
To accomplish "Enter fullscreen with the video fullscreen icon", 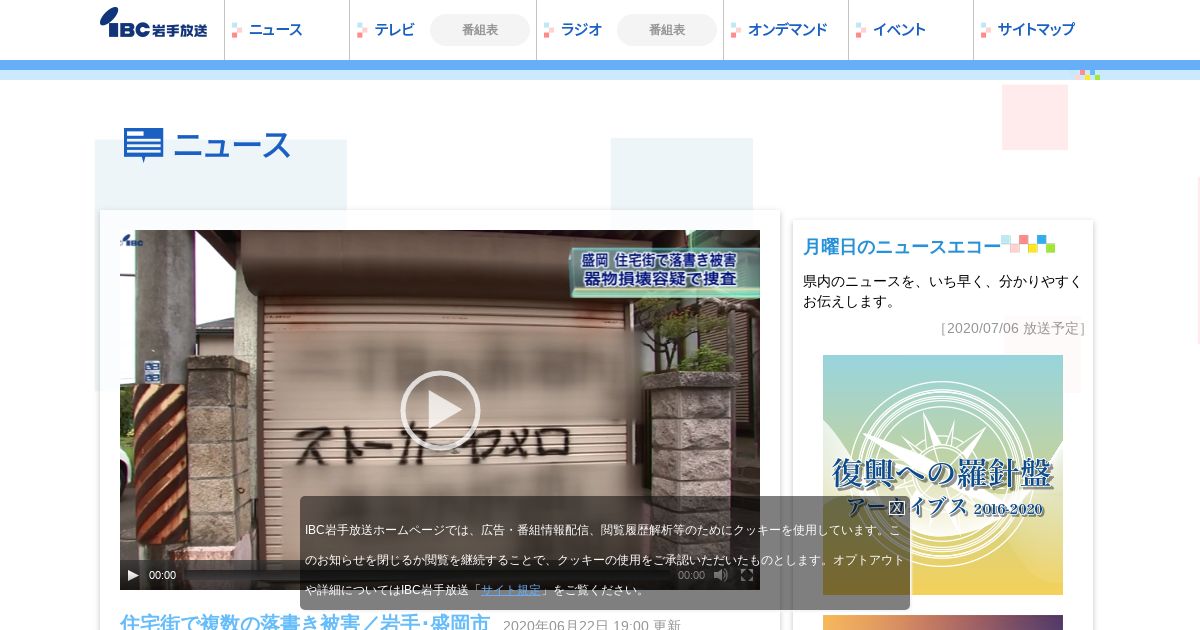I will click(747, 575).
